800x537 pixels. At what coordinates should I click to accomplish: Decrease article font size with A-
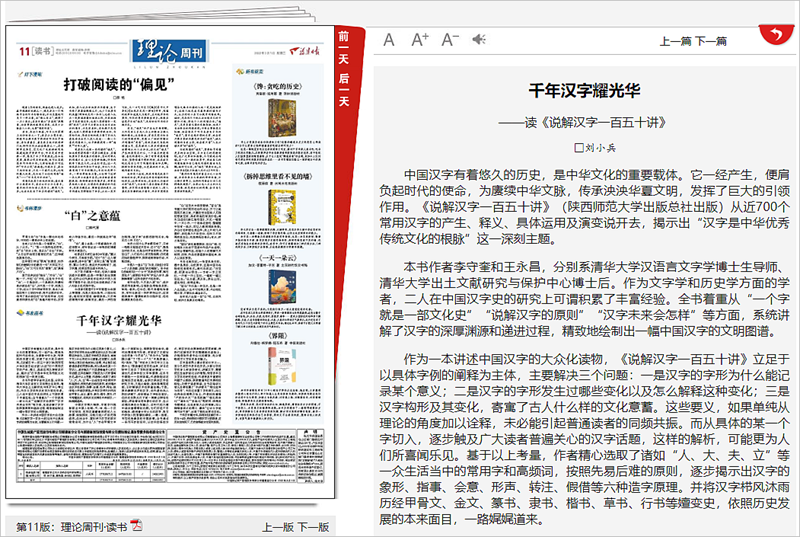pos(450,39)
